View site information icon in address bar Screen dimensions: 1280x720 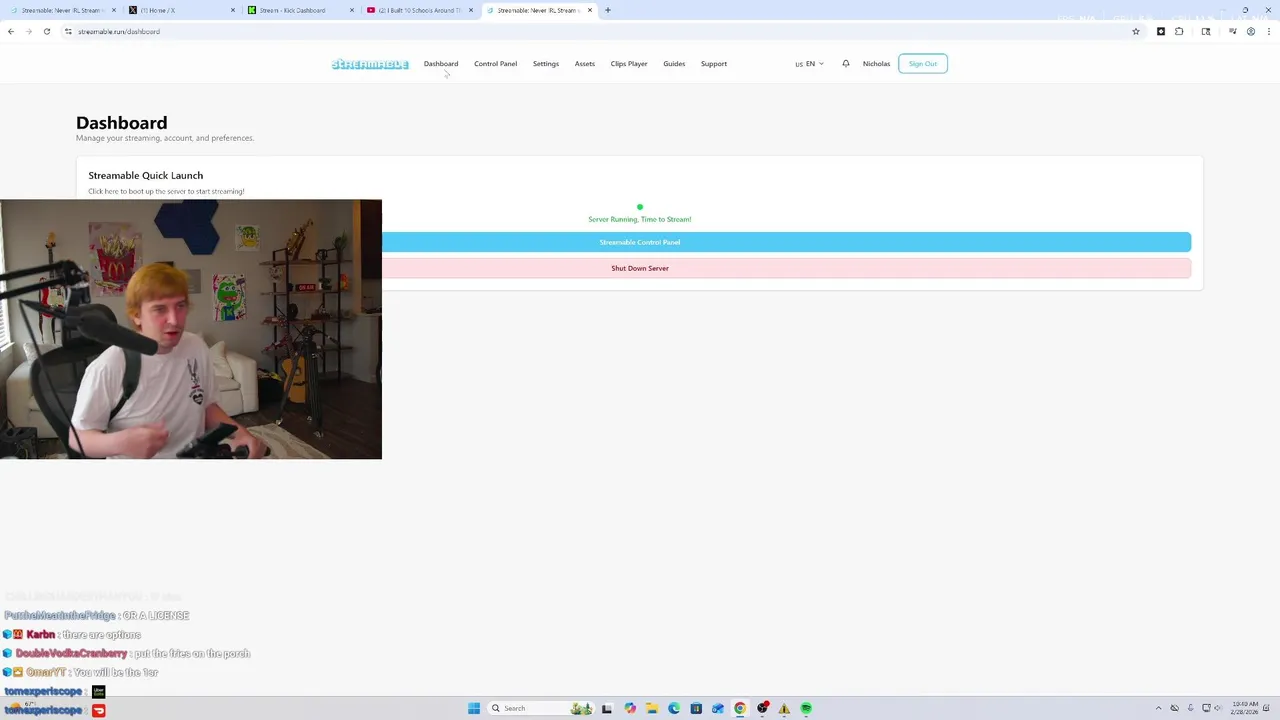(x=68, y=31)
